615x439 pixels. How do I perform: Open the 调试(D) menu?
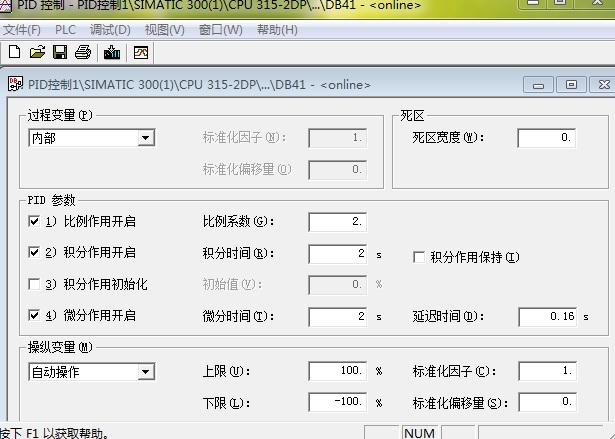(110, 30)
